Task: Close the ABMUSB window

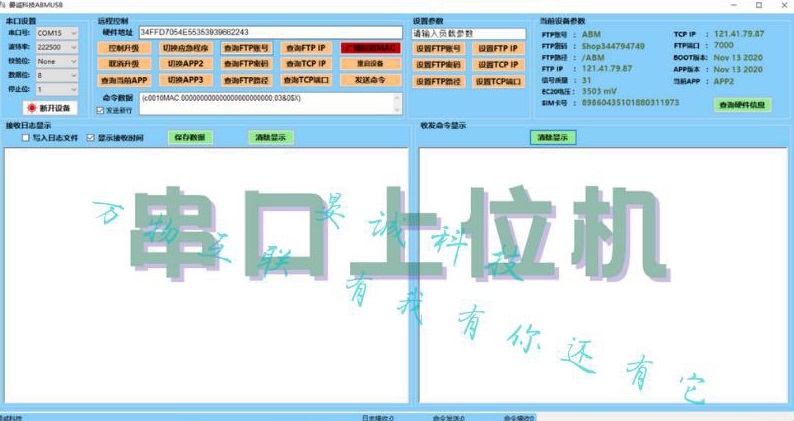Action: pos(784,5)
